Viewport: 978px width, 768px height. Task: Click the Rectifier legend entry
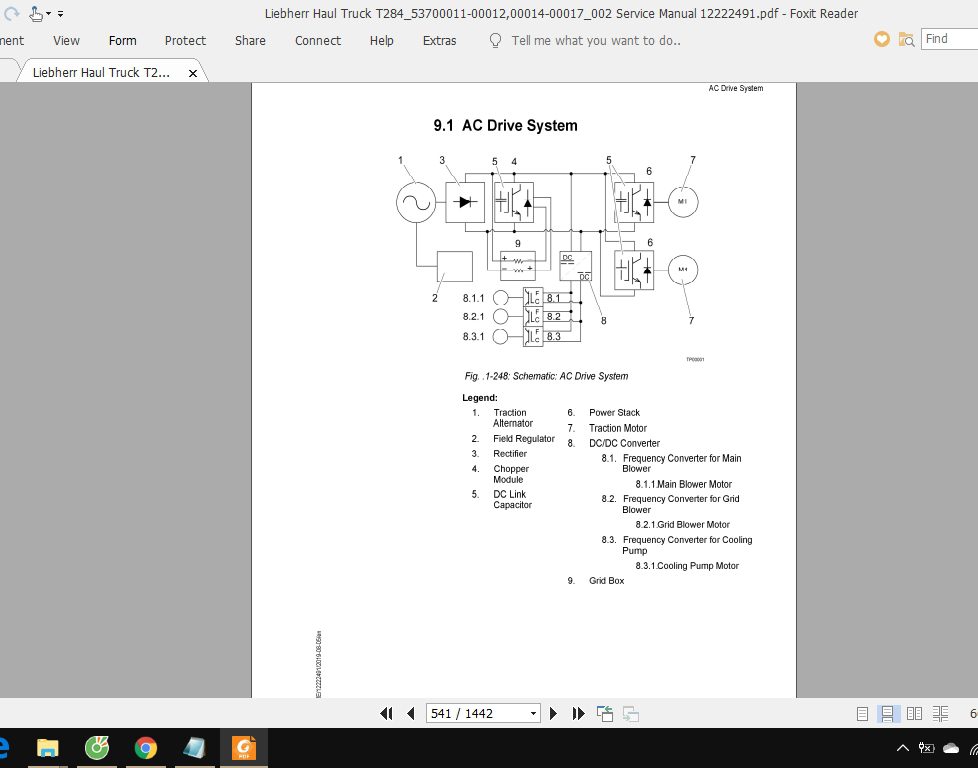pyautogui.click(x=510, y=454)
